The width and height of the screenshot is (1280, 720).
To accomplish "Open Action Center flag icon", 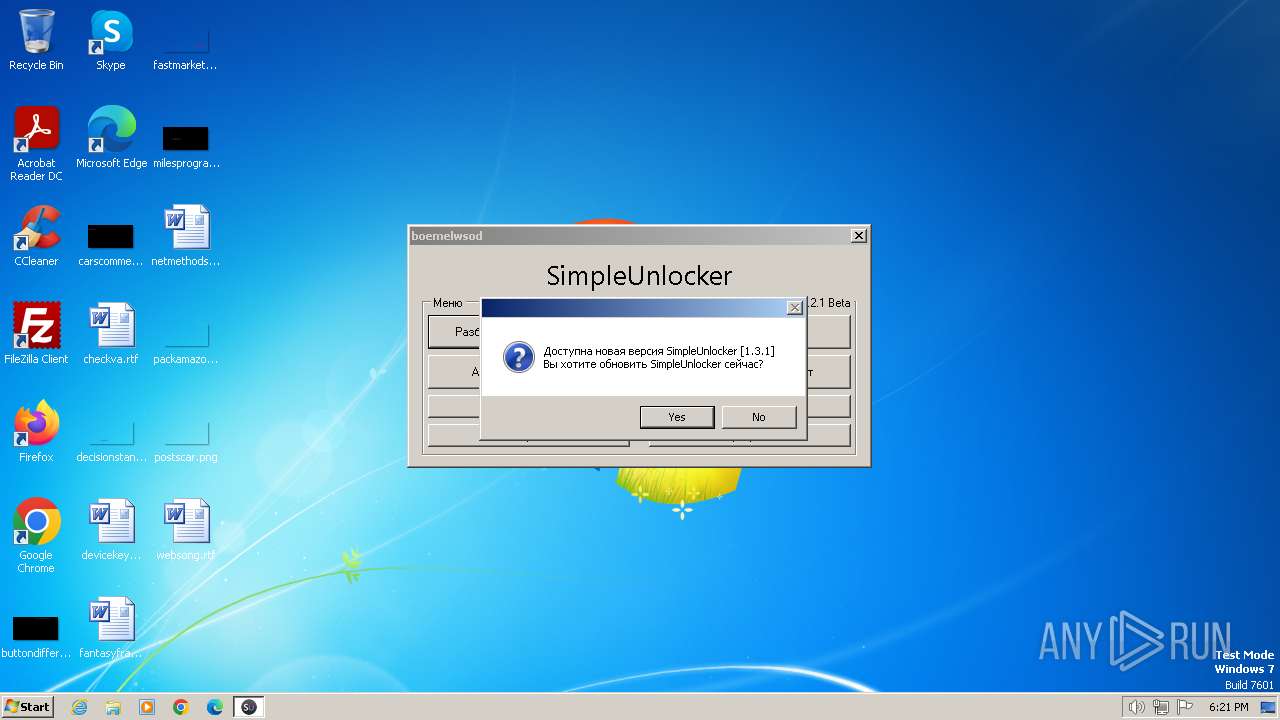I will click(1185, 707).
